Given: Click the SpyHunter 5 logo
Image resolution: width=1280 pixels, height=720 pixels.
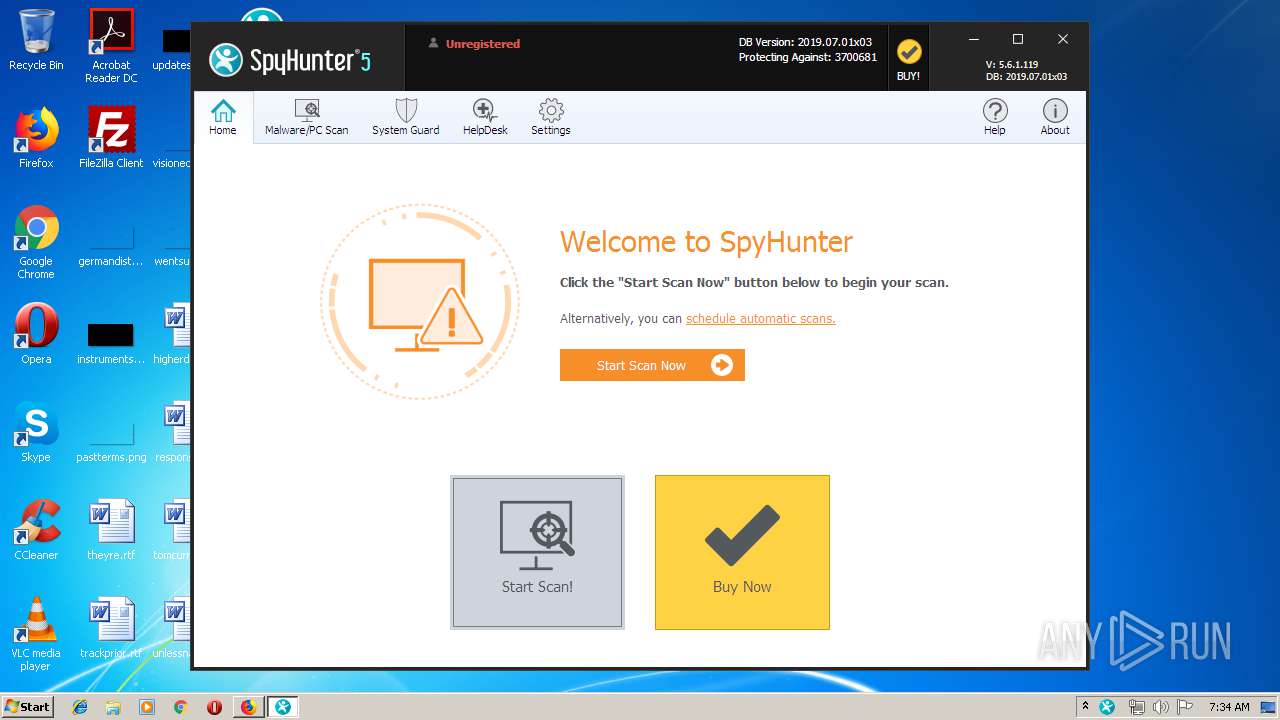Looking at the screenshot, I should tap(290, 60).
